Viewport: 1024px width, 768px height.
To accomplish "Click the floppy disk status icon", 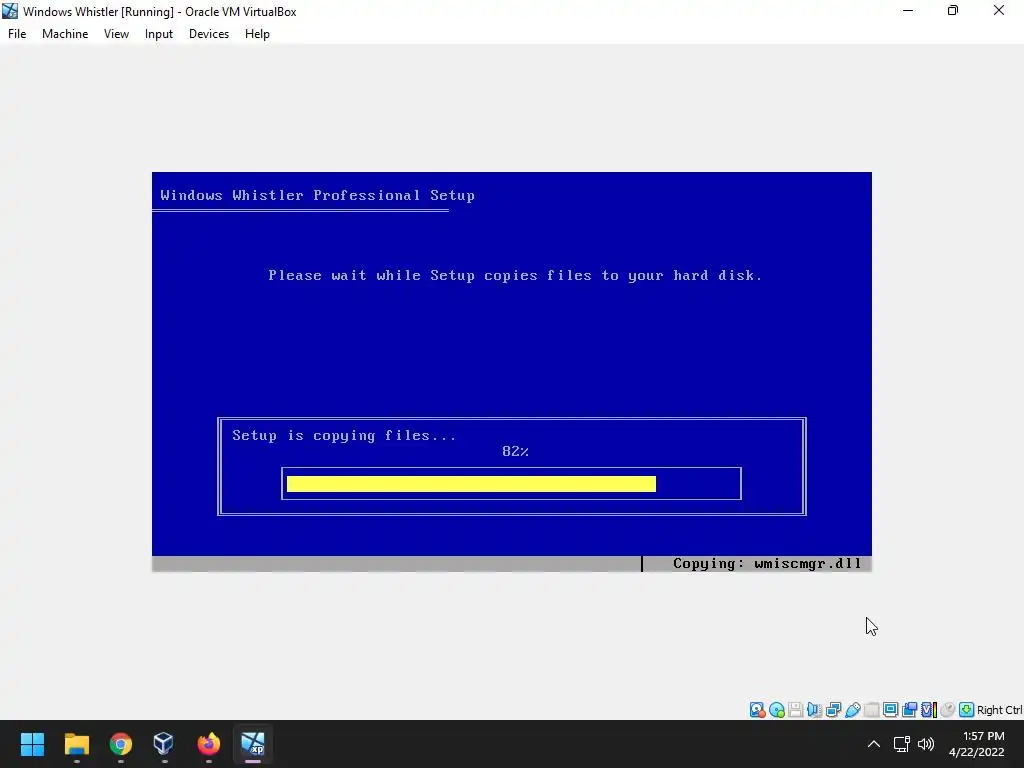I will point(795,710).
